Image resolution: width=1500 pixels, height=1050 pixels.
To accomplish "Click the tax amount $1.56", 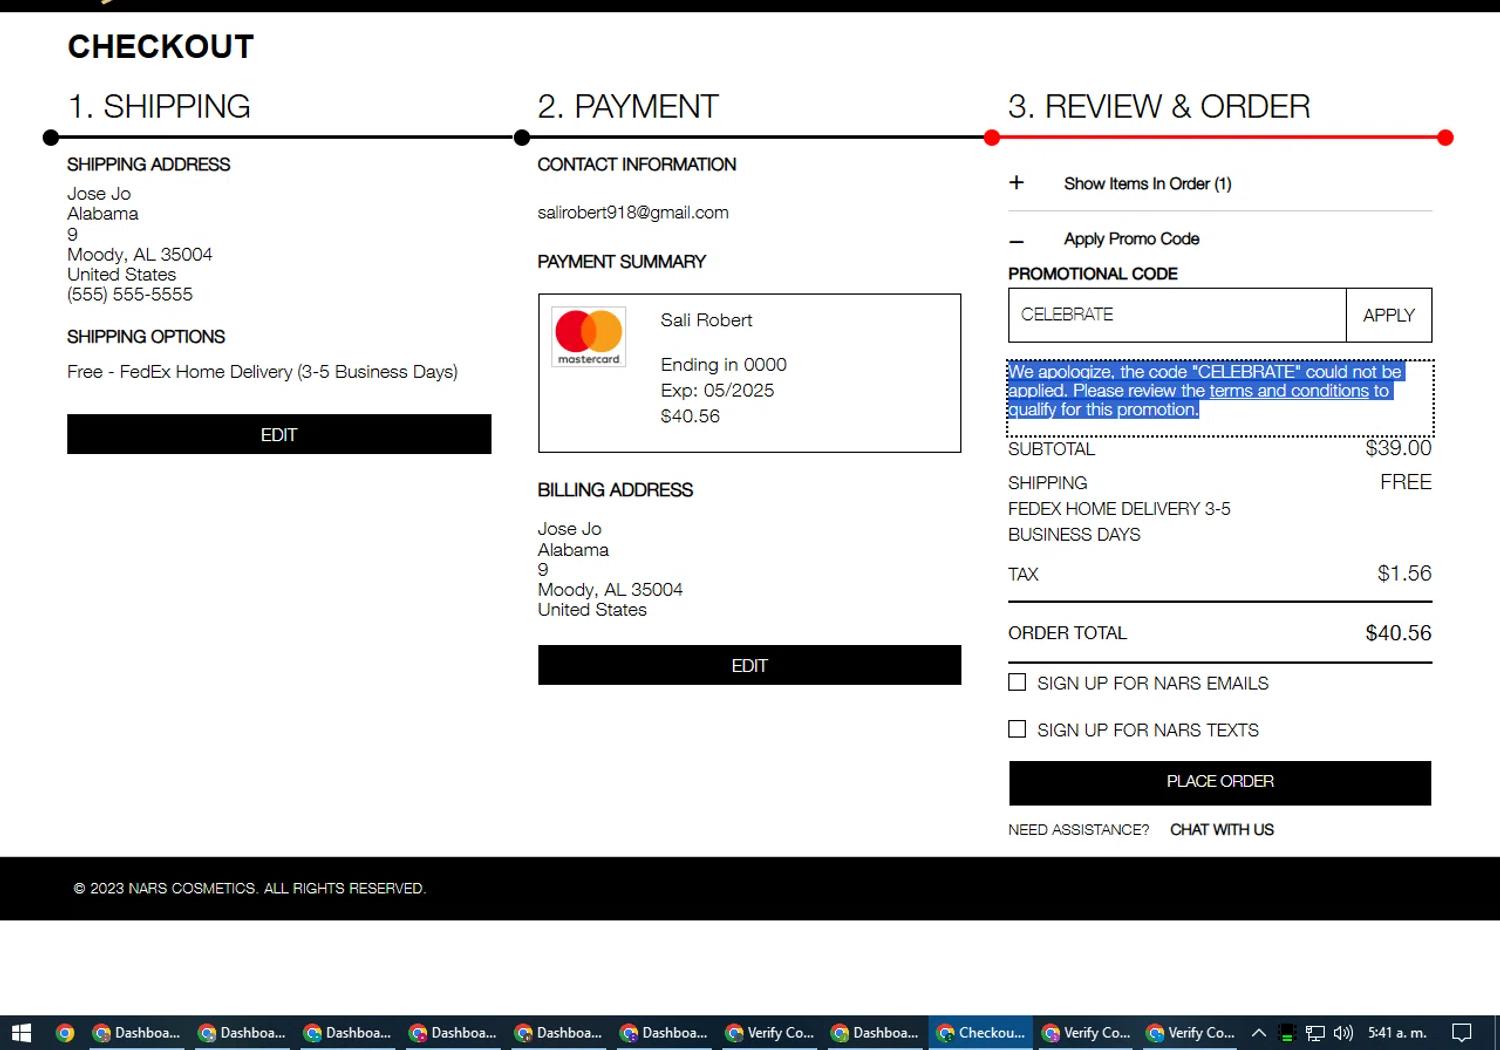I will [x=1404, y=573].
